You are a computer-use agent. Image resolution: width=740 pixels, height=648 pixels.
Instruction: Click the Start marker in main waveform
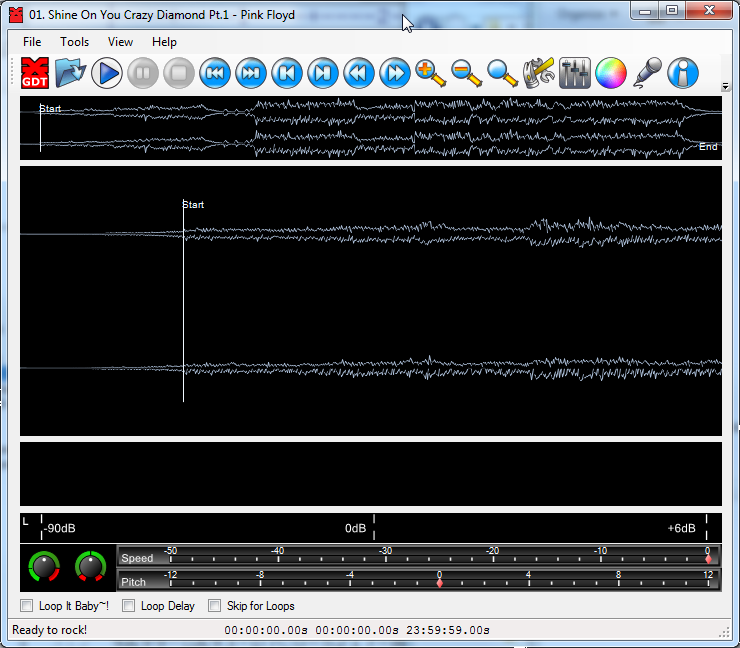tap(193, 205)
